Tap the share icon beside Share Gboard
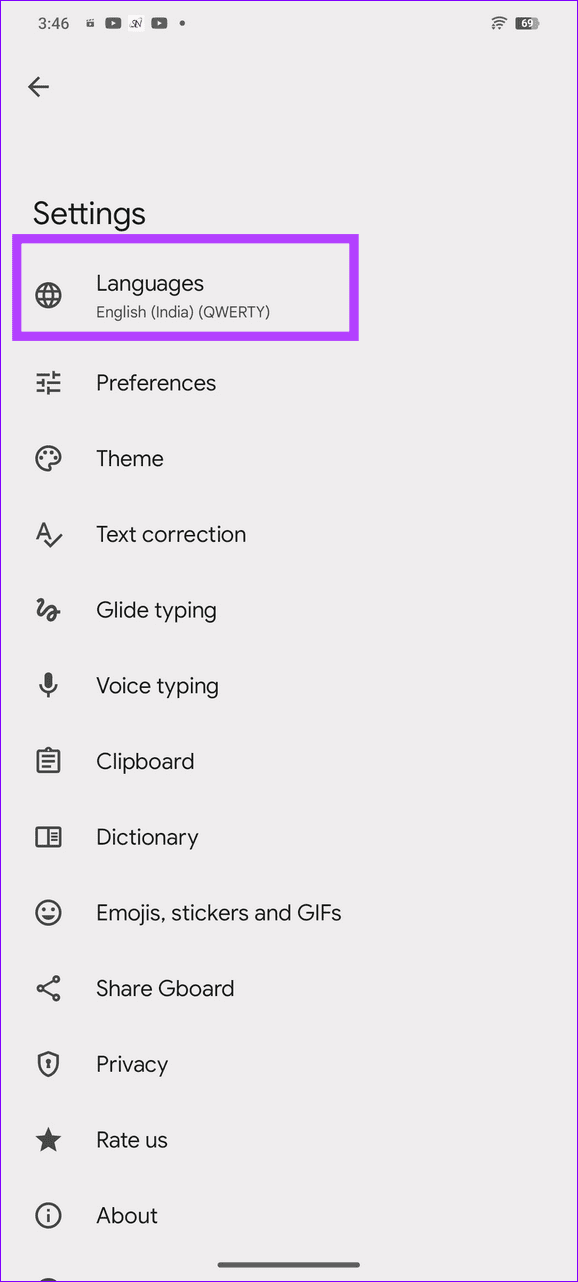The image size is (578, 1282). point(48,988)
